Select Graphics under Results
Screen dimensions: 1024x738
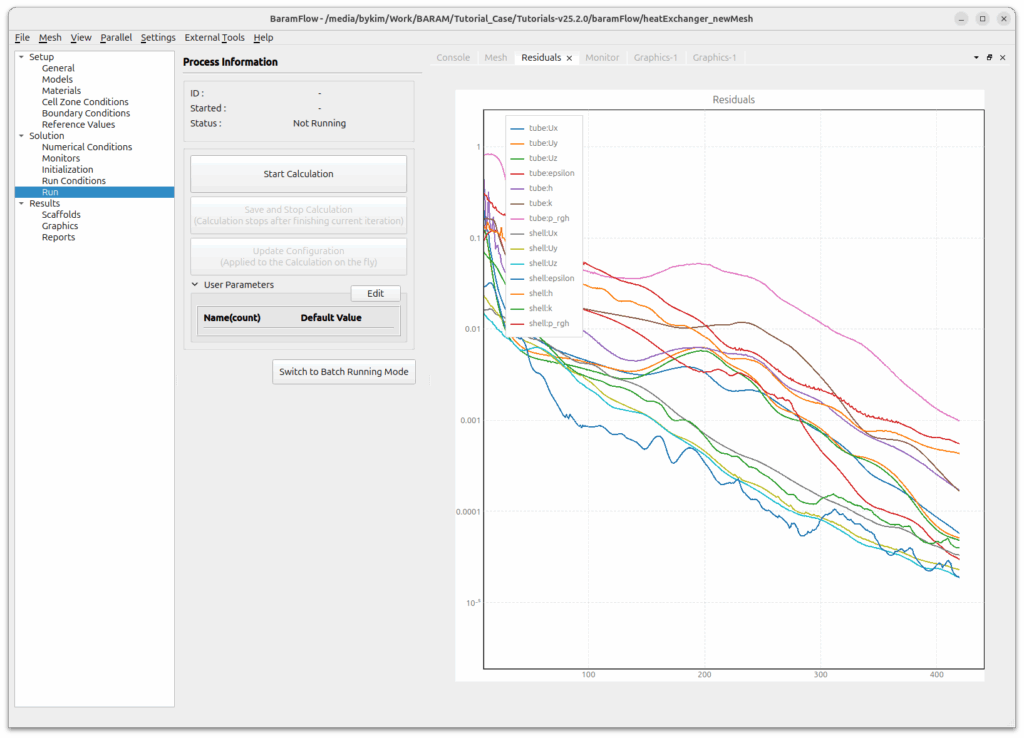tap(60, 226)
